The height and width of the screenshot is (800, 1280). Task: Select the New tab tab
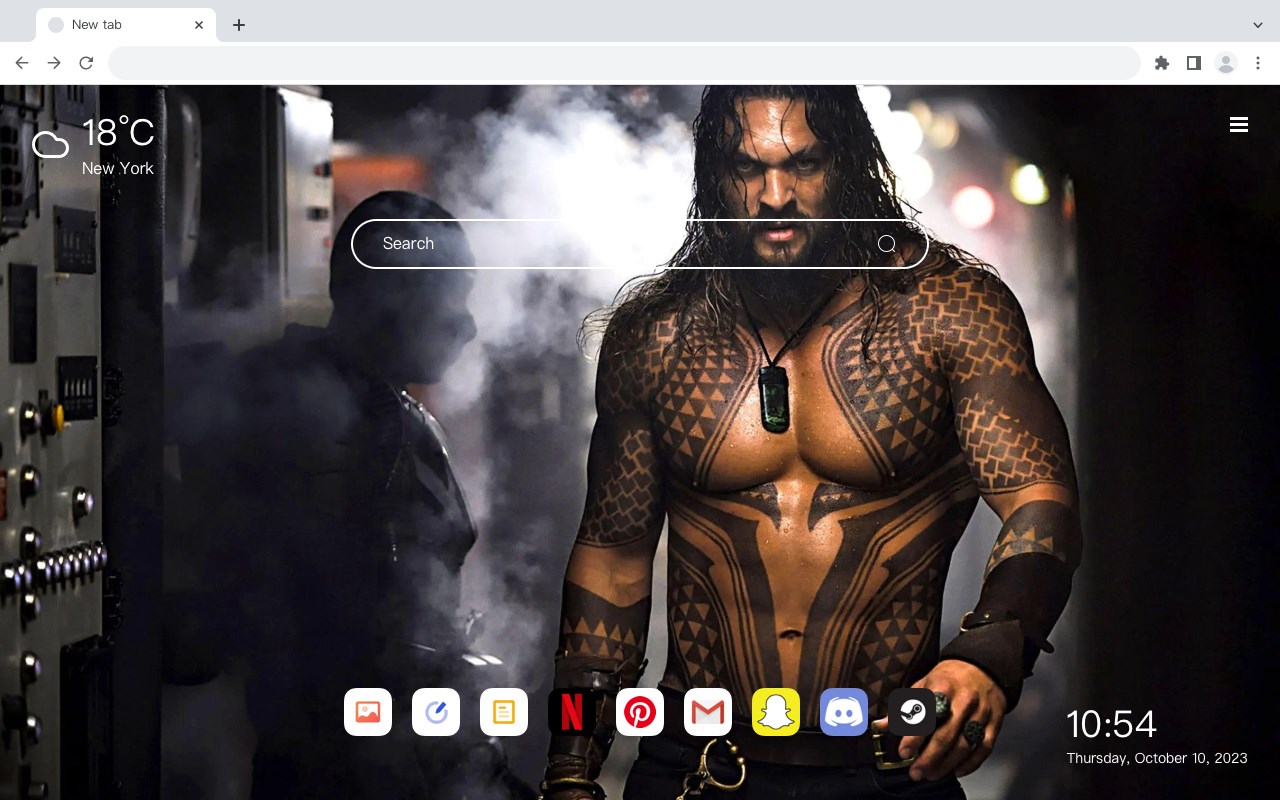(126, 25)
